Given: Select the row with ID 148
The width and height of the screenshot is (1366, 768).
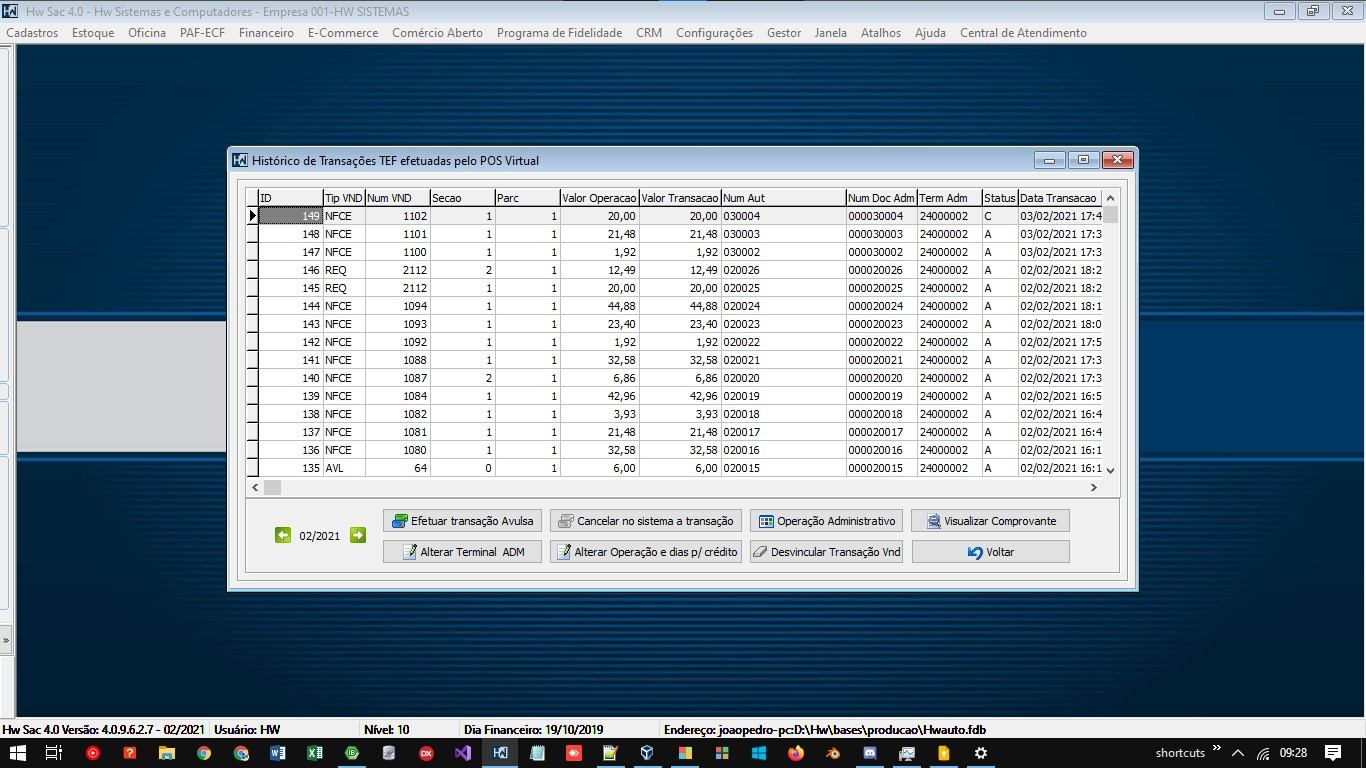Looking at the screenshot, I should click(x=675, y=234).
